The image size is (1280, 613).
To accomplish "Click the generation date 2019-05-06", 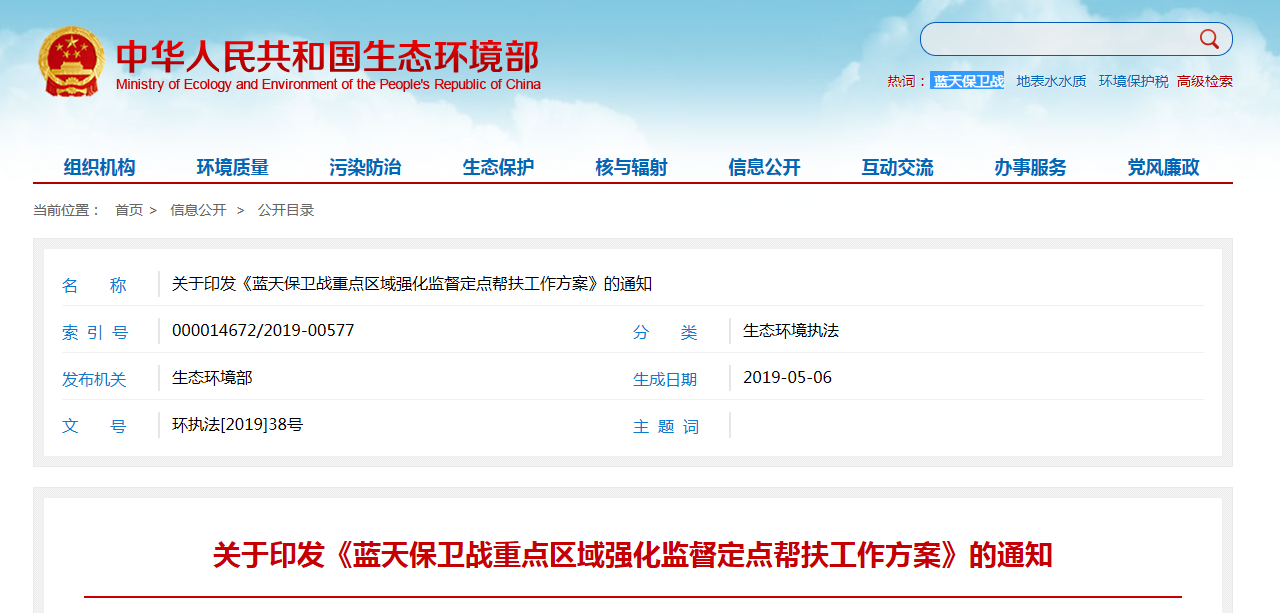I will click(x=787, y=378).
